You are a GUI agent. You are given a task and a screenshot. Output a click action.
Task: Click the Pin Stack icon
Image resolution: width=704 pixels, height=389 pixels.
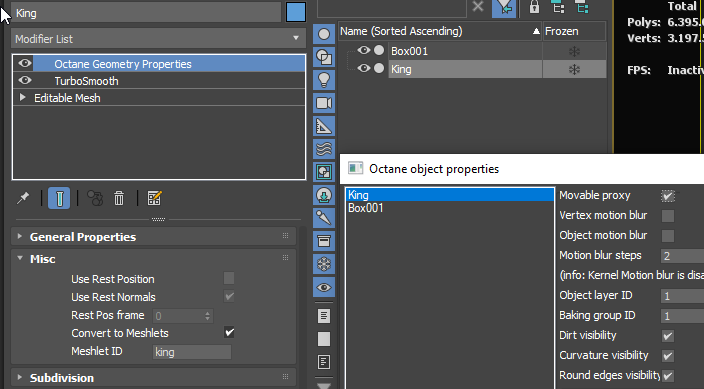click(x=23, y=198)
